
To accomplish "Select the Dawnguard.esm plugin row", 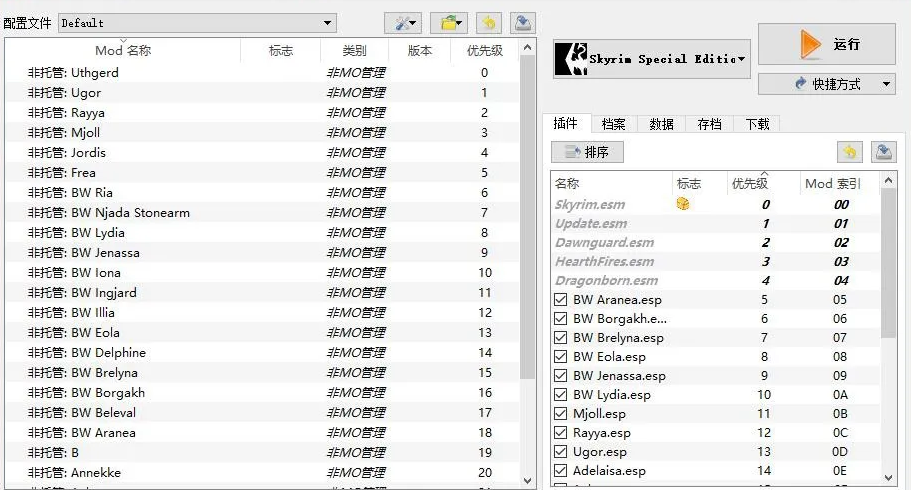I will (x=716, y=242).
